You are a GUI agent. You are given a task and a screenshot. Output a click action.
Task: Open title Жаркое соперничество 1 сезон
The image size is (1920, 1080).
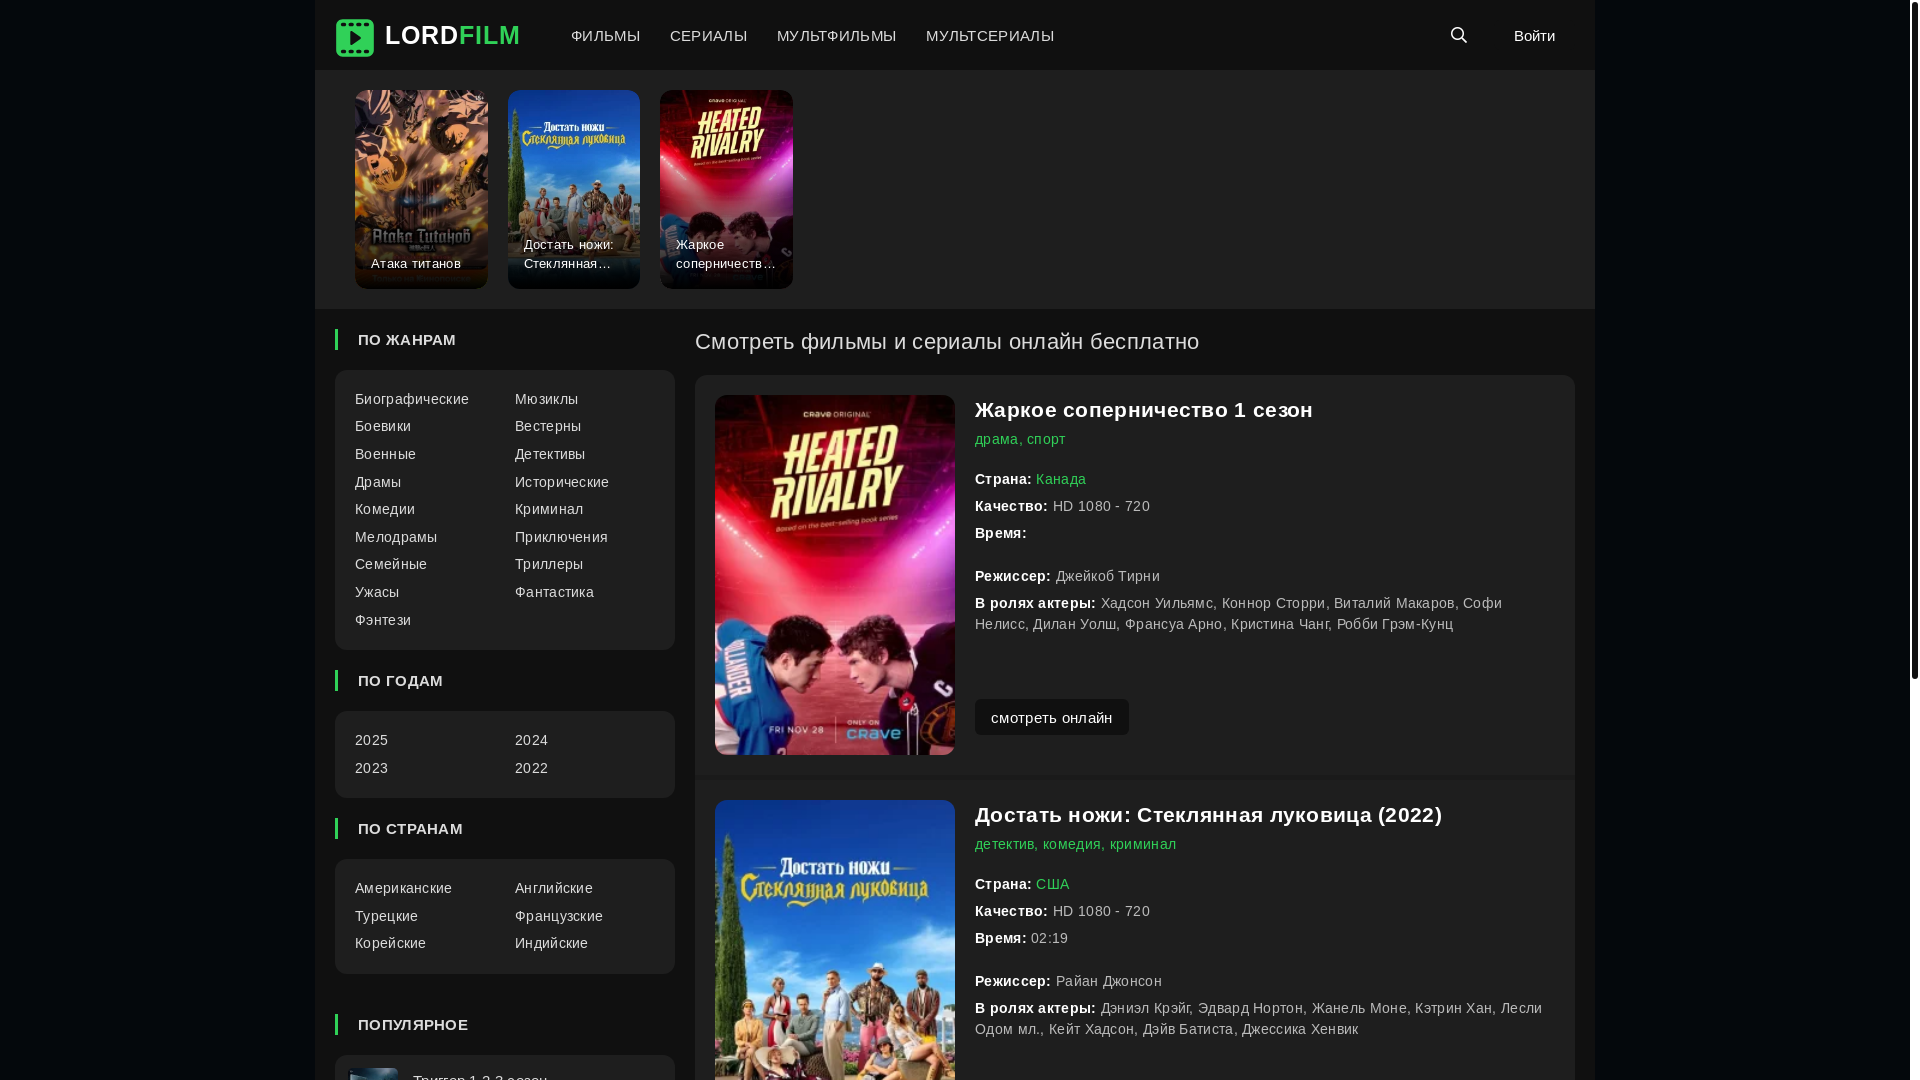coord(1143,410)
